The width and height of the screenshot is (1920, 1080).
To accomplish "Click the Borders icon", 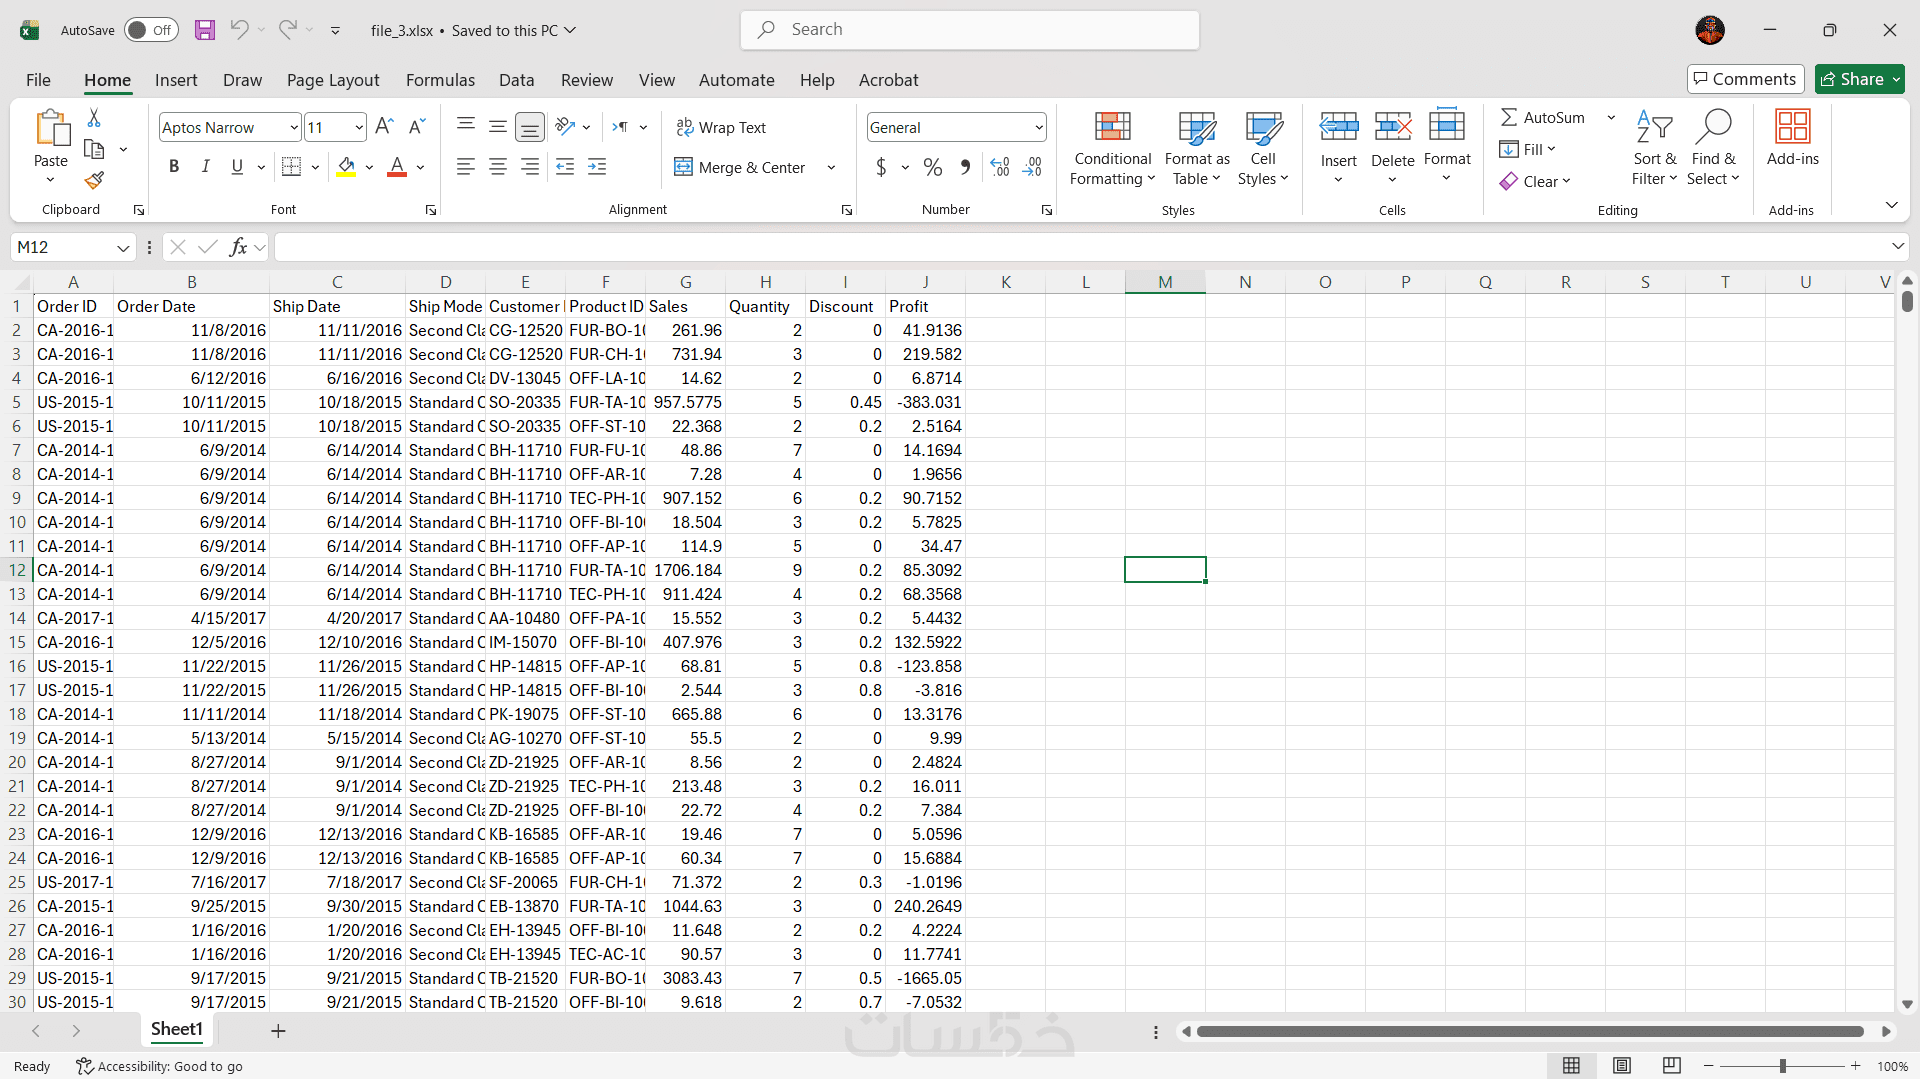I will coord(291,167).
